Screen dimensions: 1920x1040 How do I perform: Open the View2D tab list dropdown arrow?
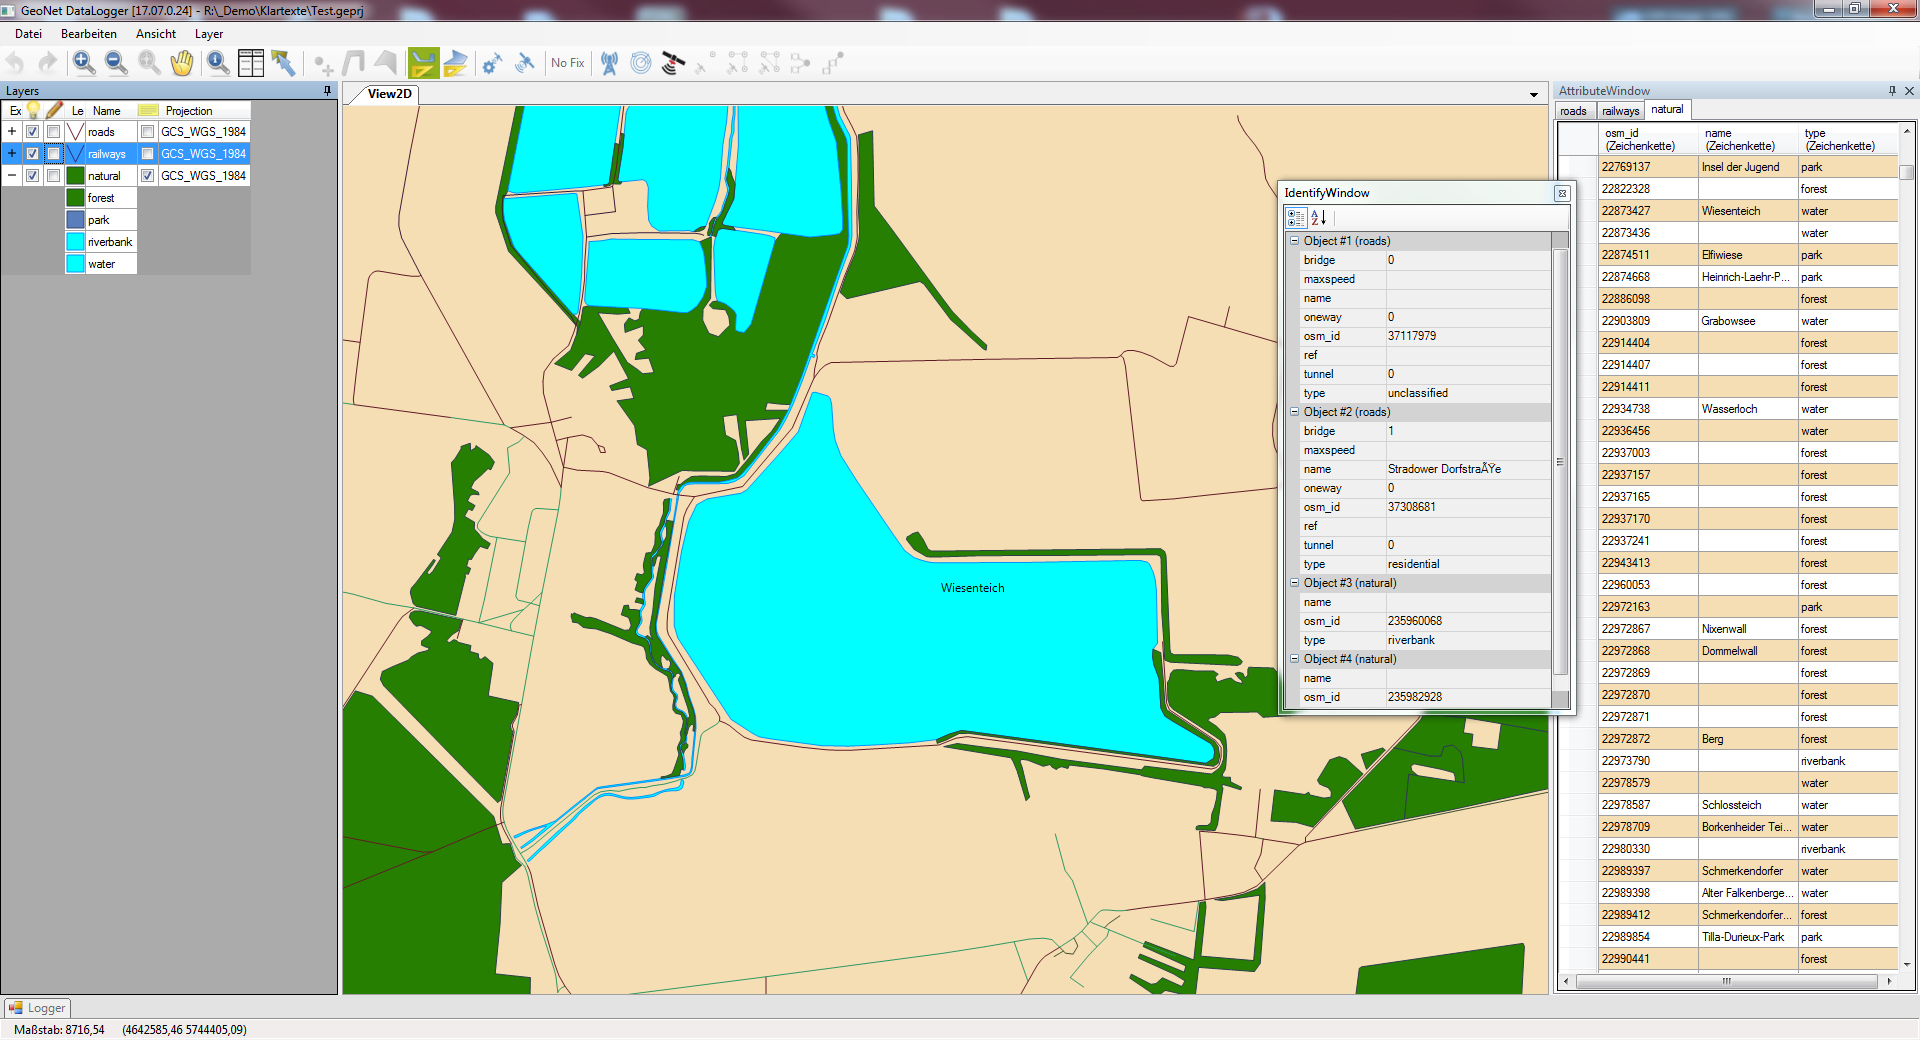1534,95
